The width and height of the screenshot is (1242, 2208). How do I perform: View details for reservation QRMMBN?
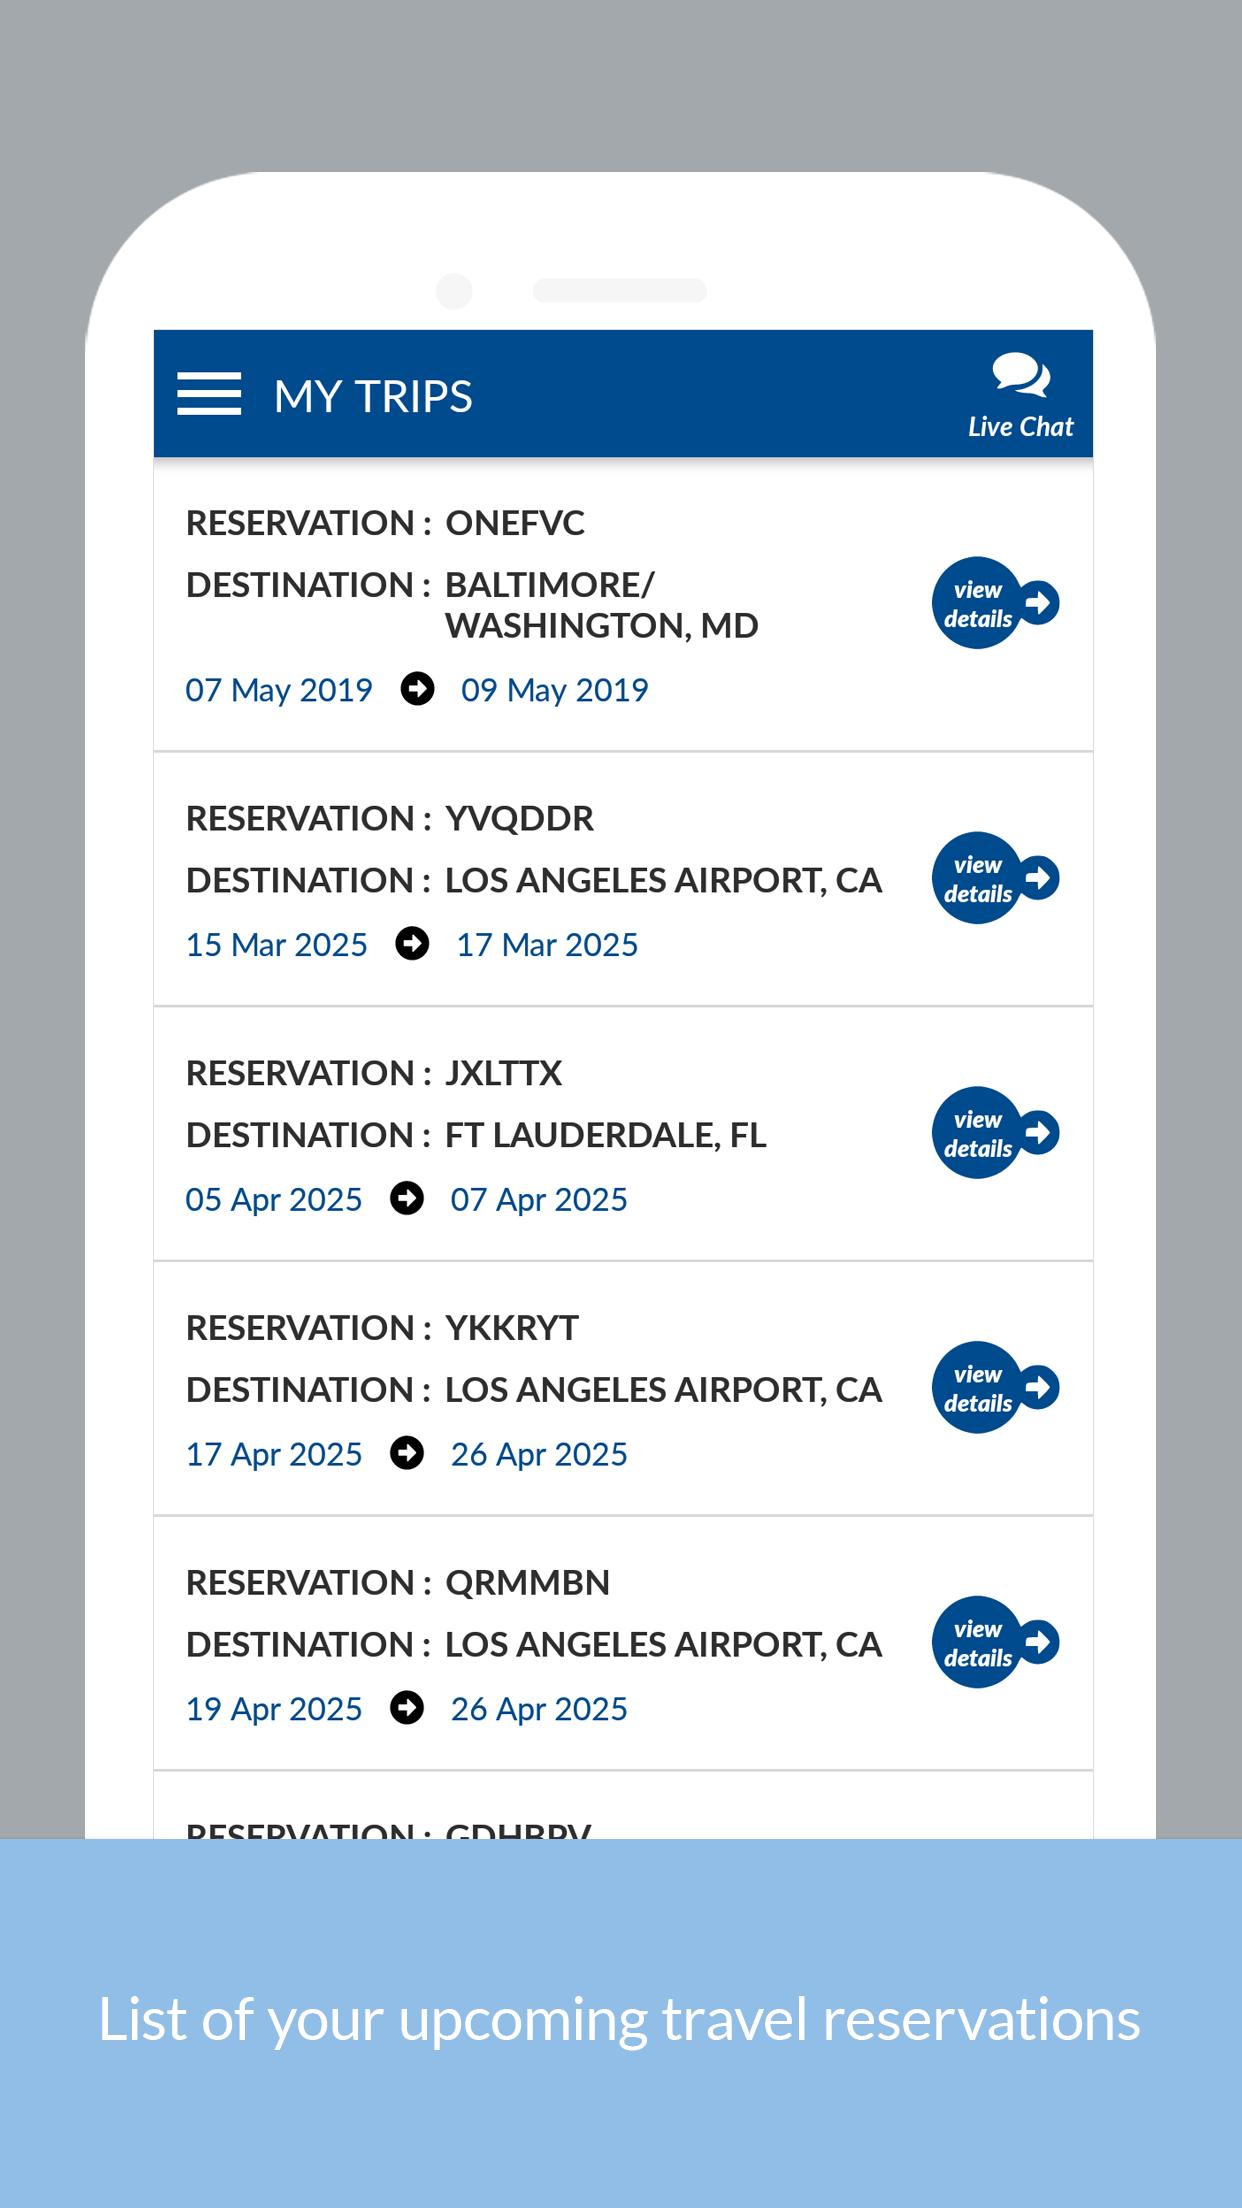(995, 1642)
